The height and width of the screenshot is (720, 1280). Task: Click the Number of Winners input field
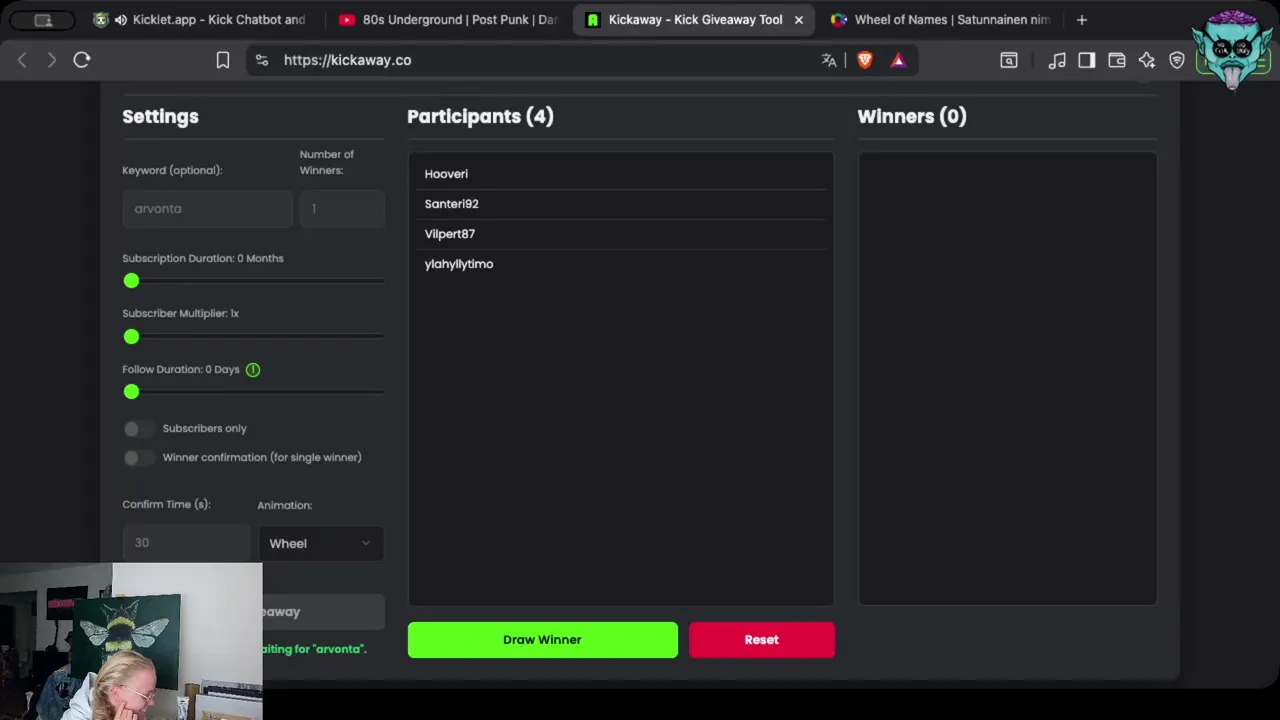(342, 209)
